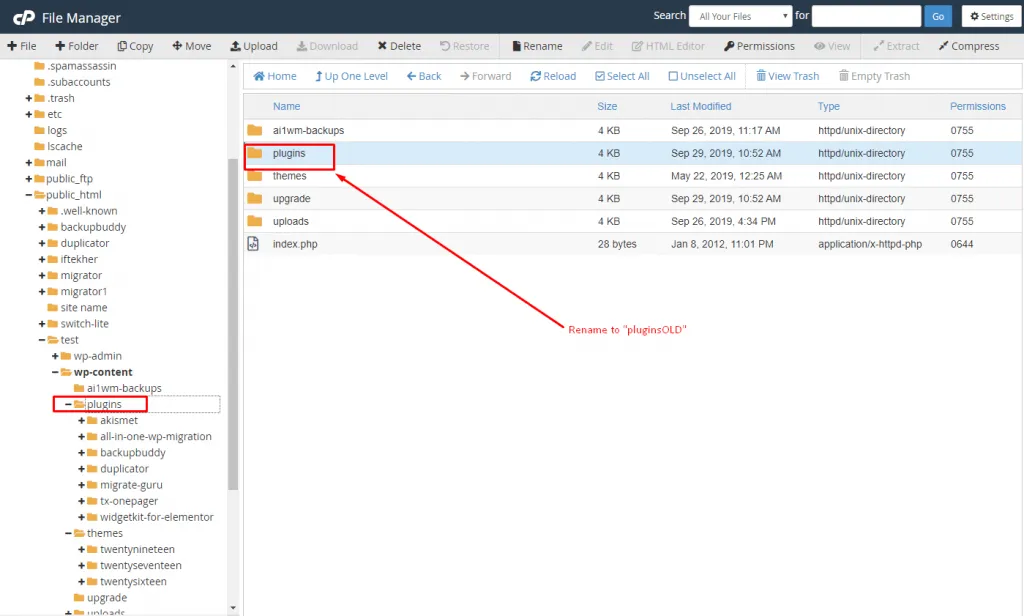Go to Home directory
Image resolution: width=1024 pixels, height=616 pixels.
275,76
